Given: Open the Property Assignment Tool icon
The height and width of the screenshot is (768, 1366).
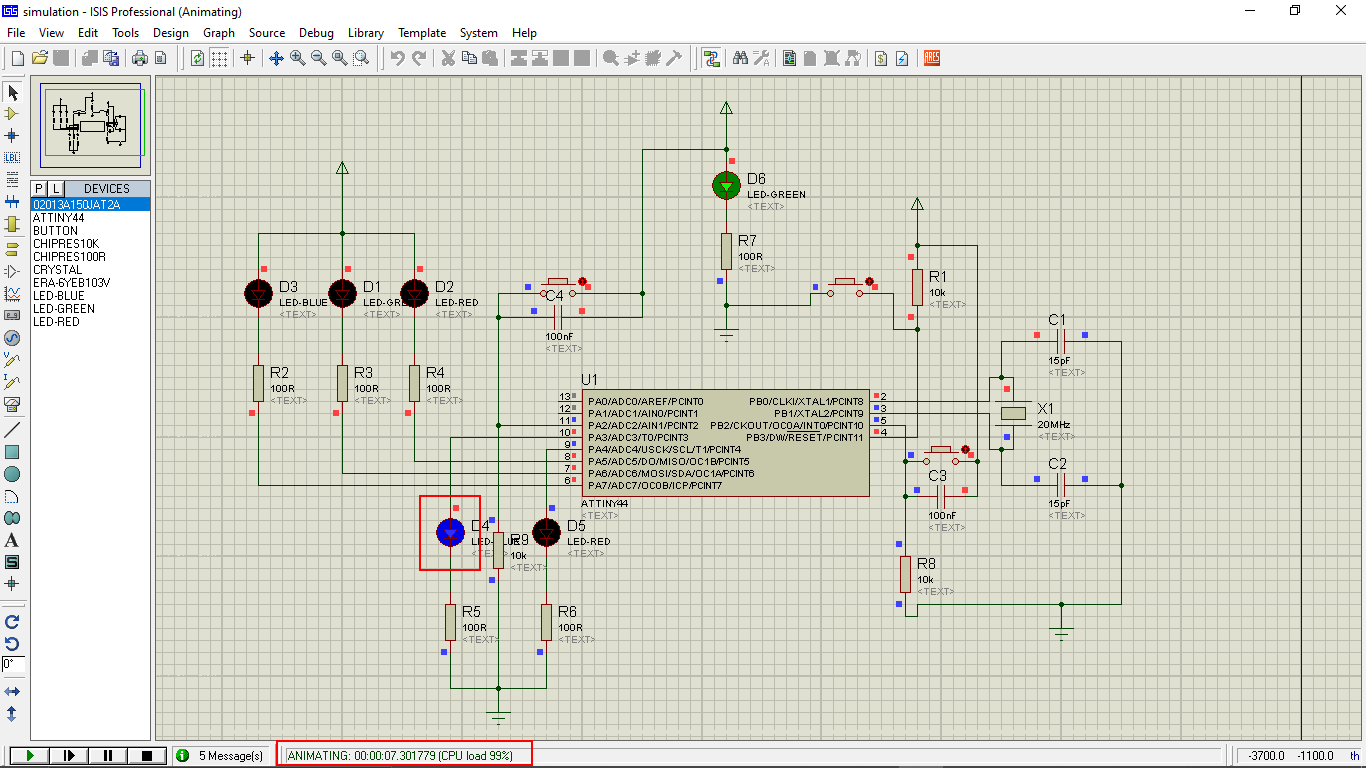Looking at the screenshot, I should (x=761, y=58).
